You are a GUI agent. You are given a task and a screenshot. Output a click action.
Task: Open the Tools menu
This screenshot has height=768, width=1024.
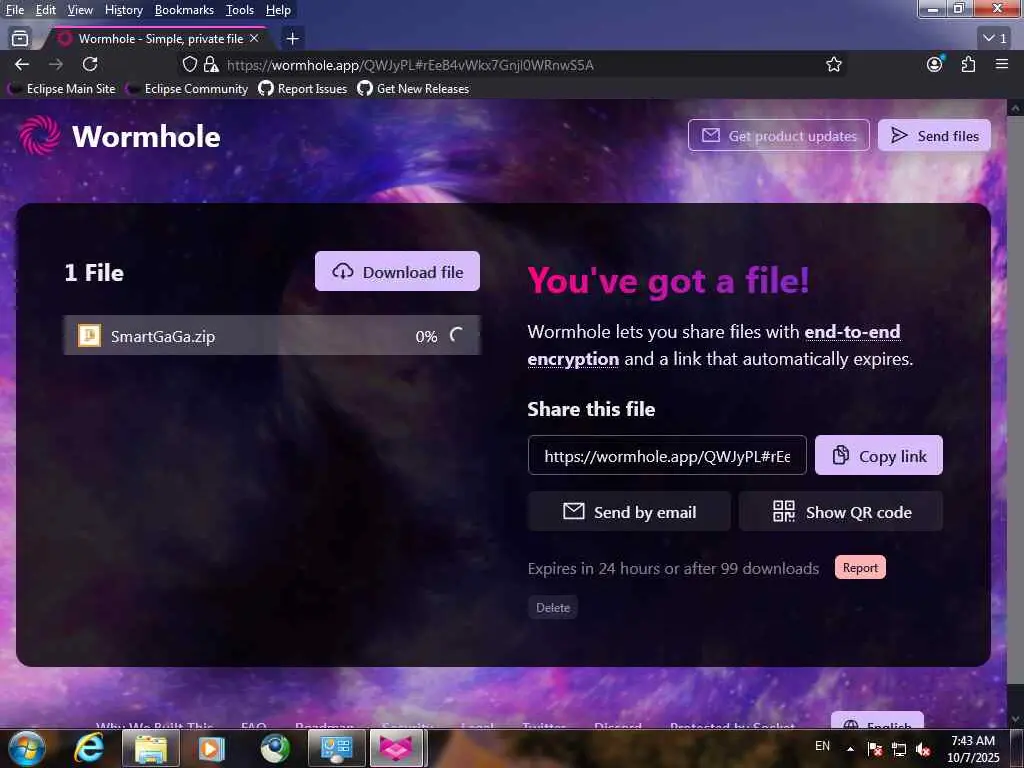click(x=239, y=10)
